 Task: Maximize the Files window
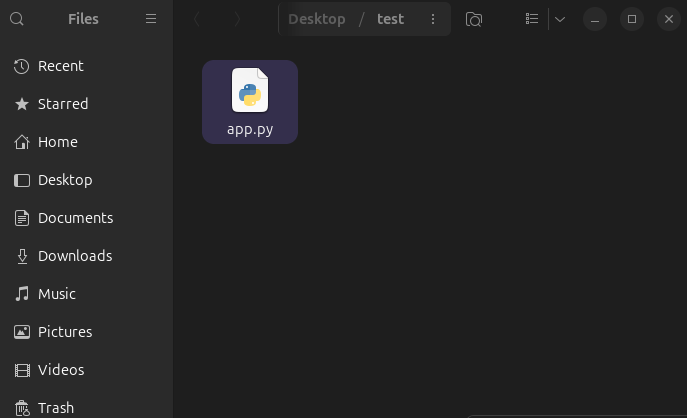point(632,19)
